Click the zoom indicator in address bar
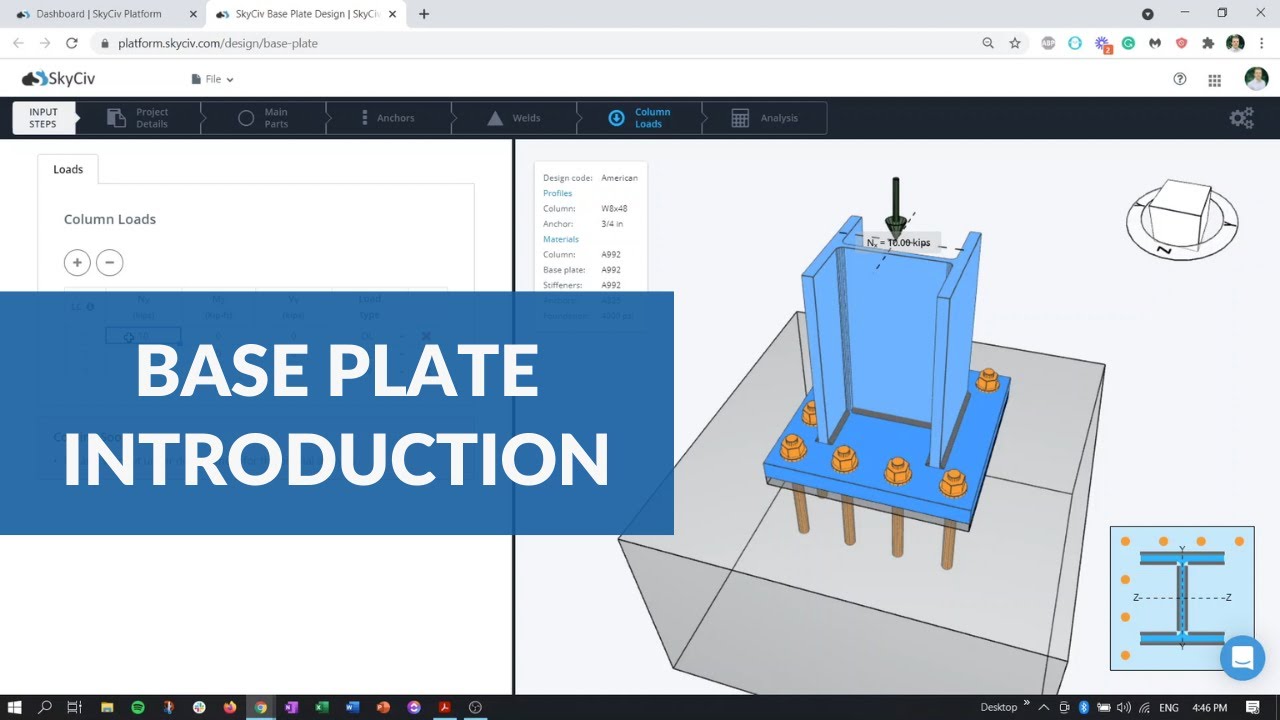 (x=988, y=43)
